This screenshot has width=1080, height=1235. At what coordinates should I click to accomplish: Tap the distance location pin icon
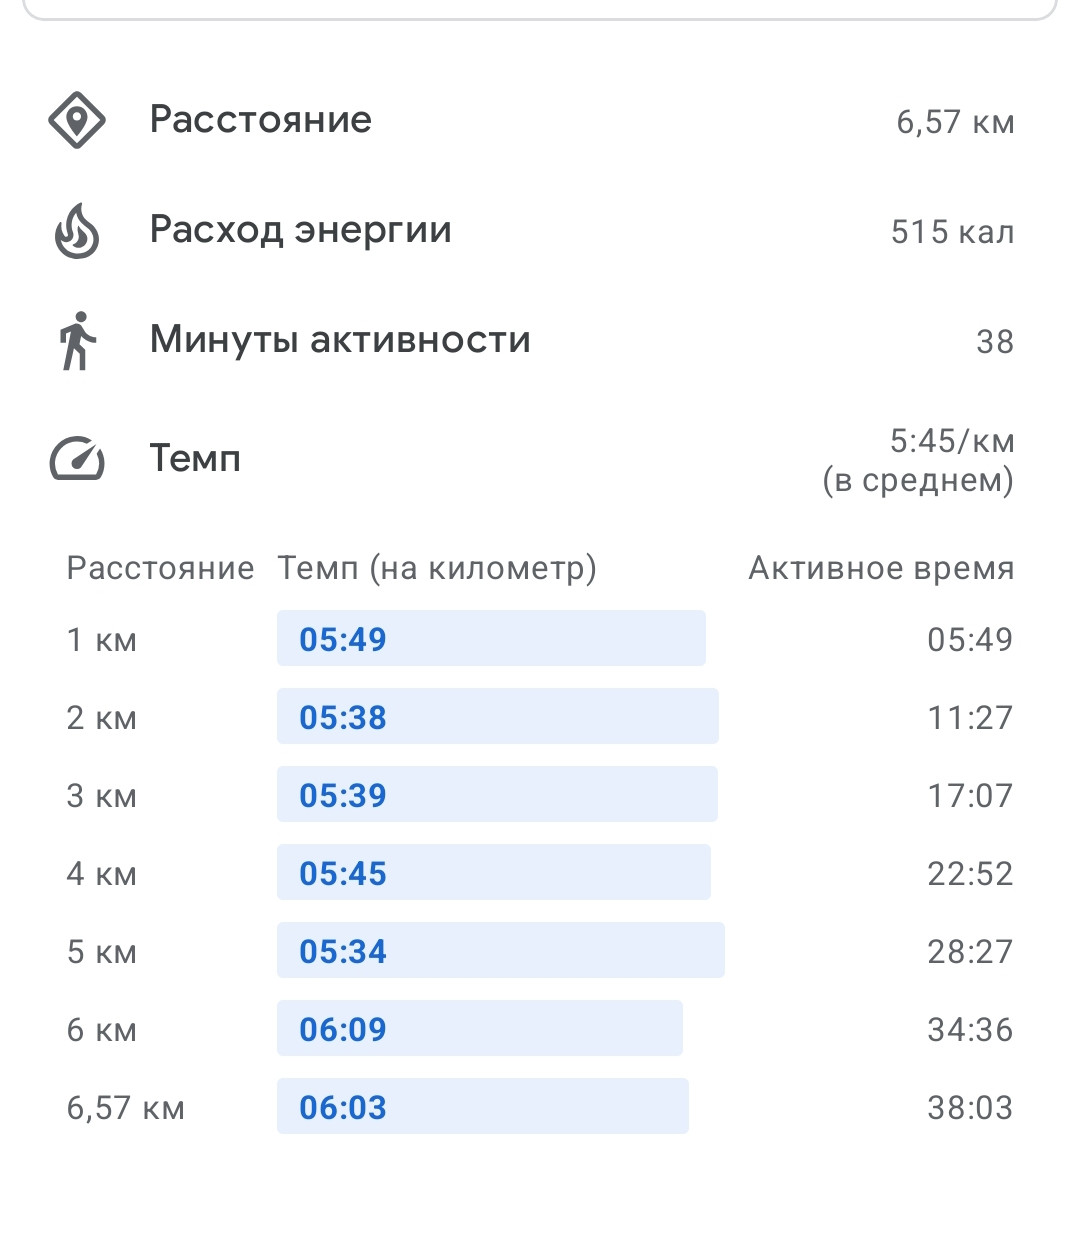(77, 120)
